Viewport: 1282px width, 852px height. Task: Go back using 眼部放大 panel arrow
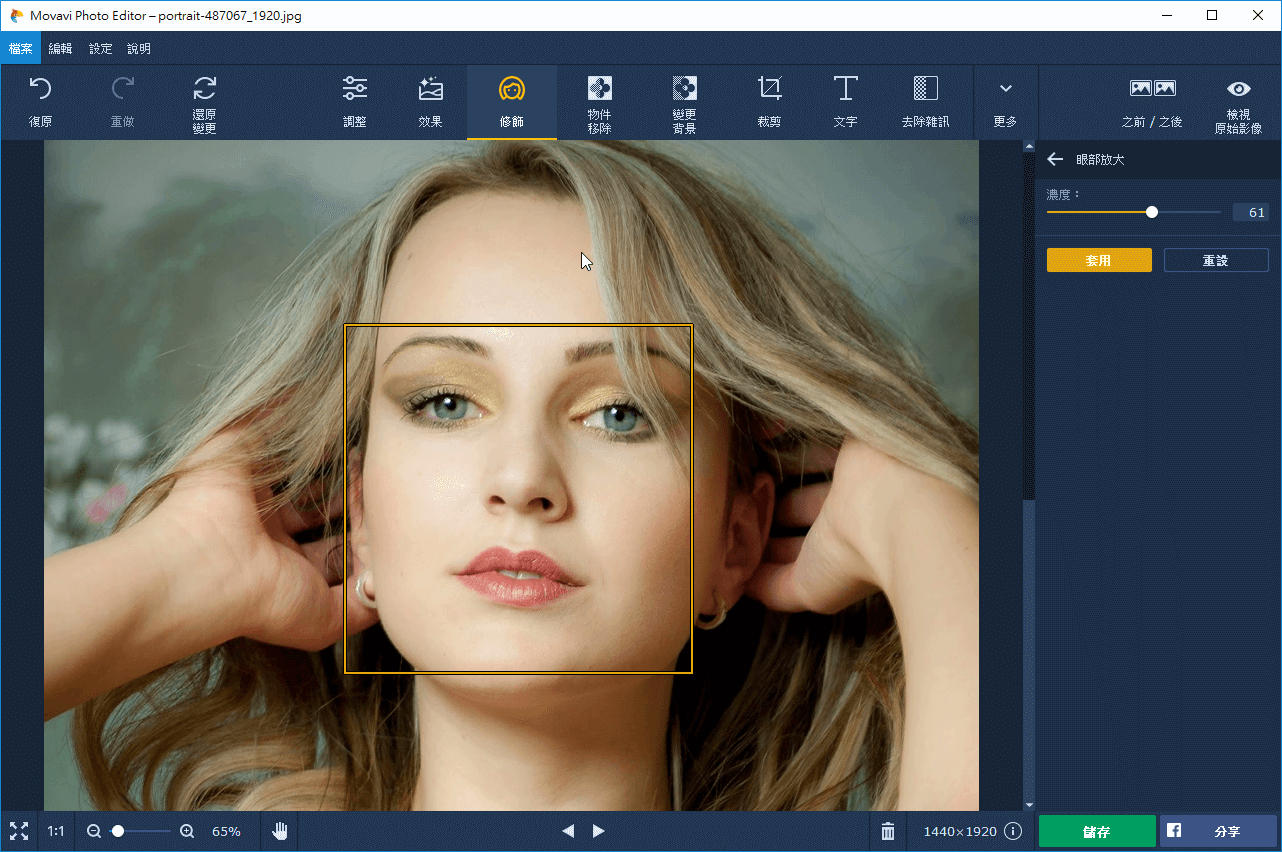coord(1054,160)
